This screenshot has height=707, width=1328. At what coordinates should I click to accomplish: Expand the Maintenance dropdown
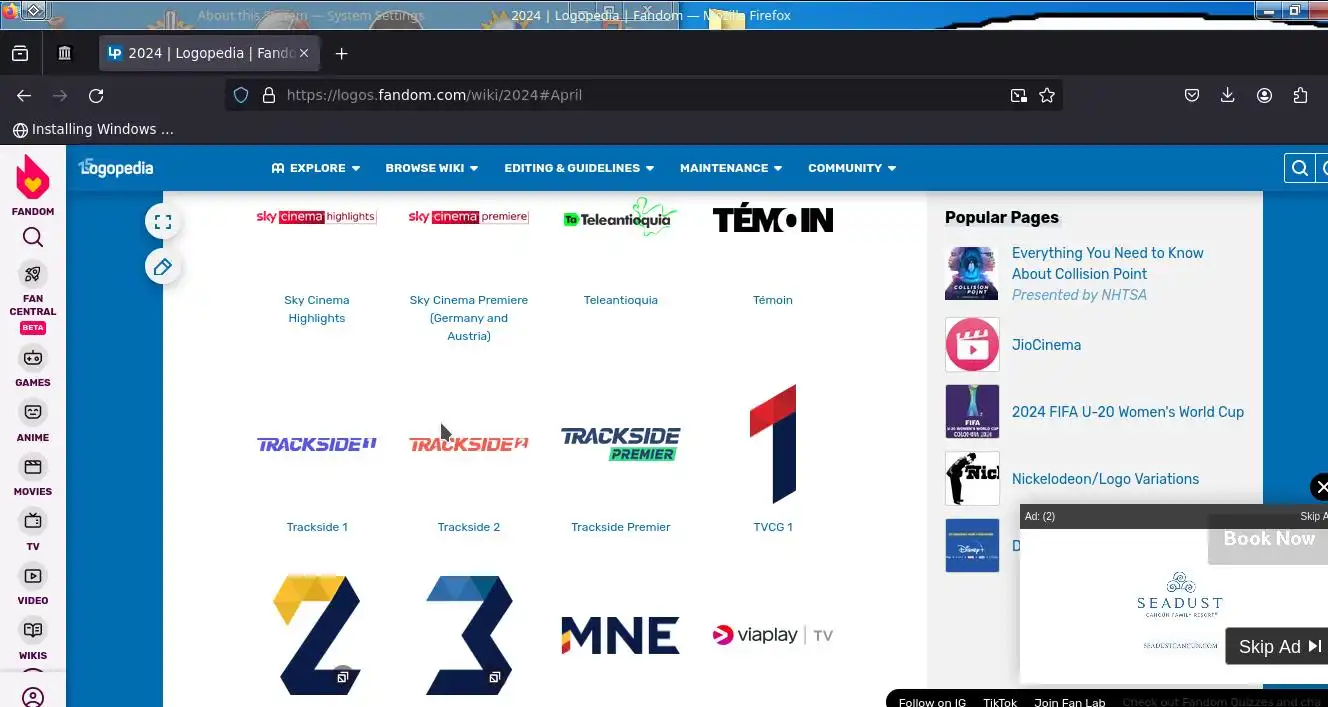[x=731, y=168]
